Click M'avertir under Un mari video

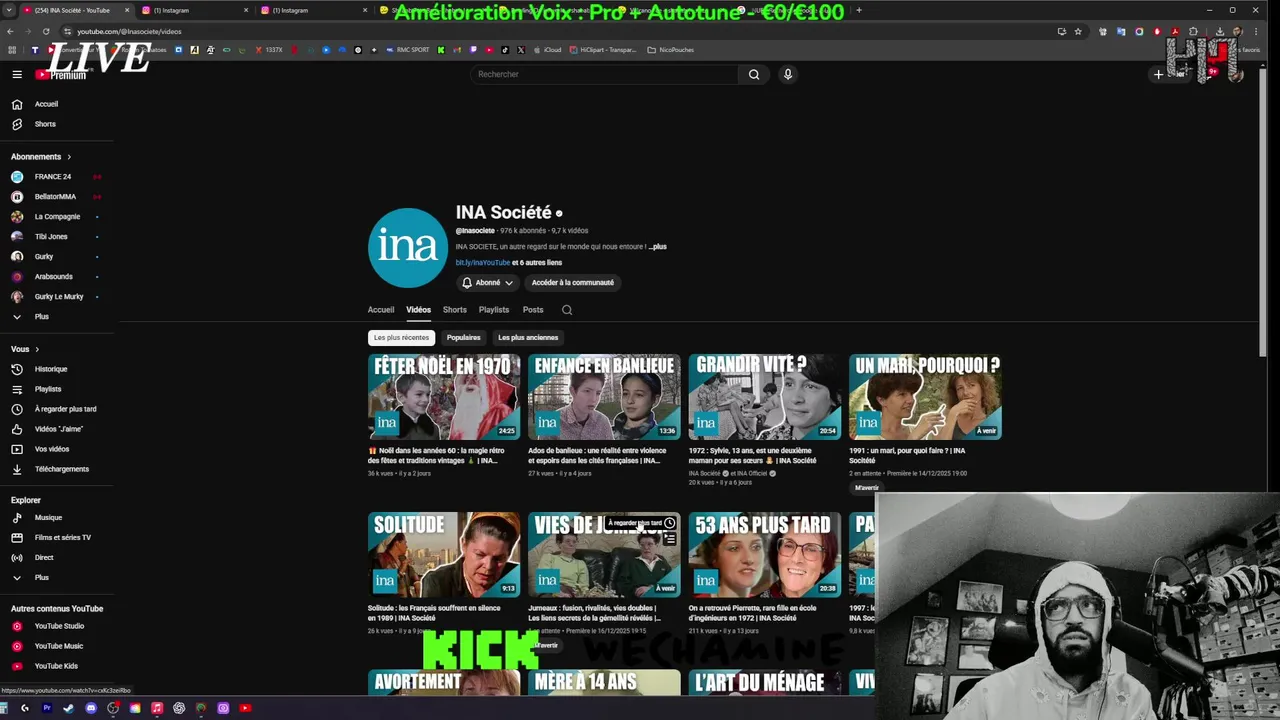pyautogui.click(x=867, y=488)
